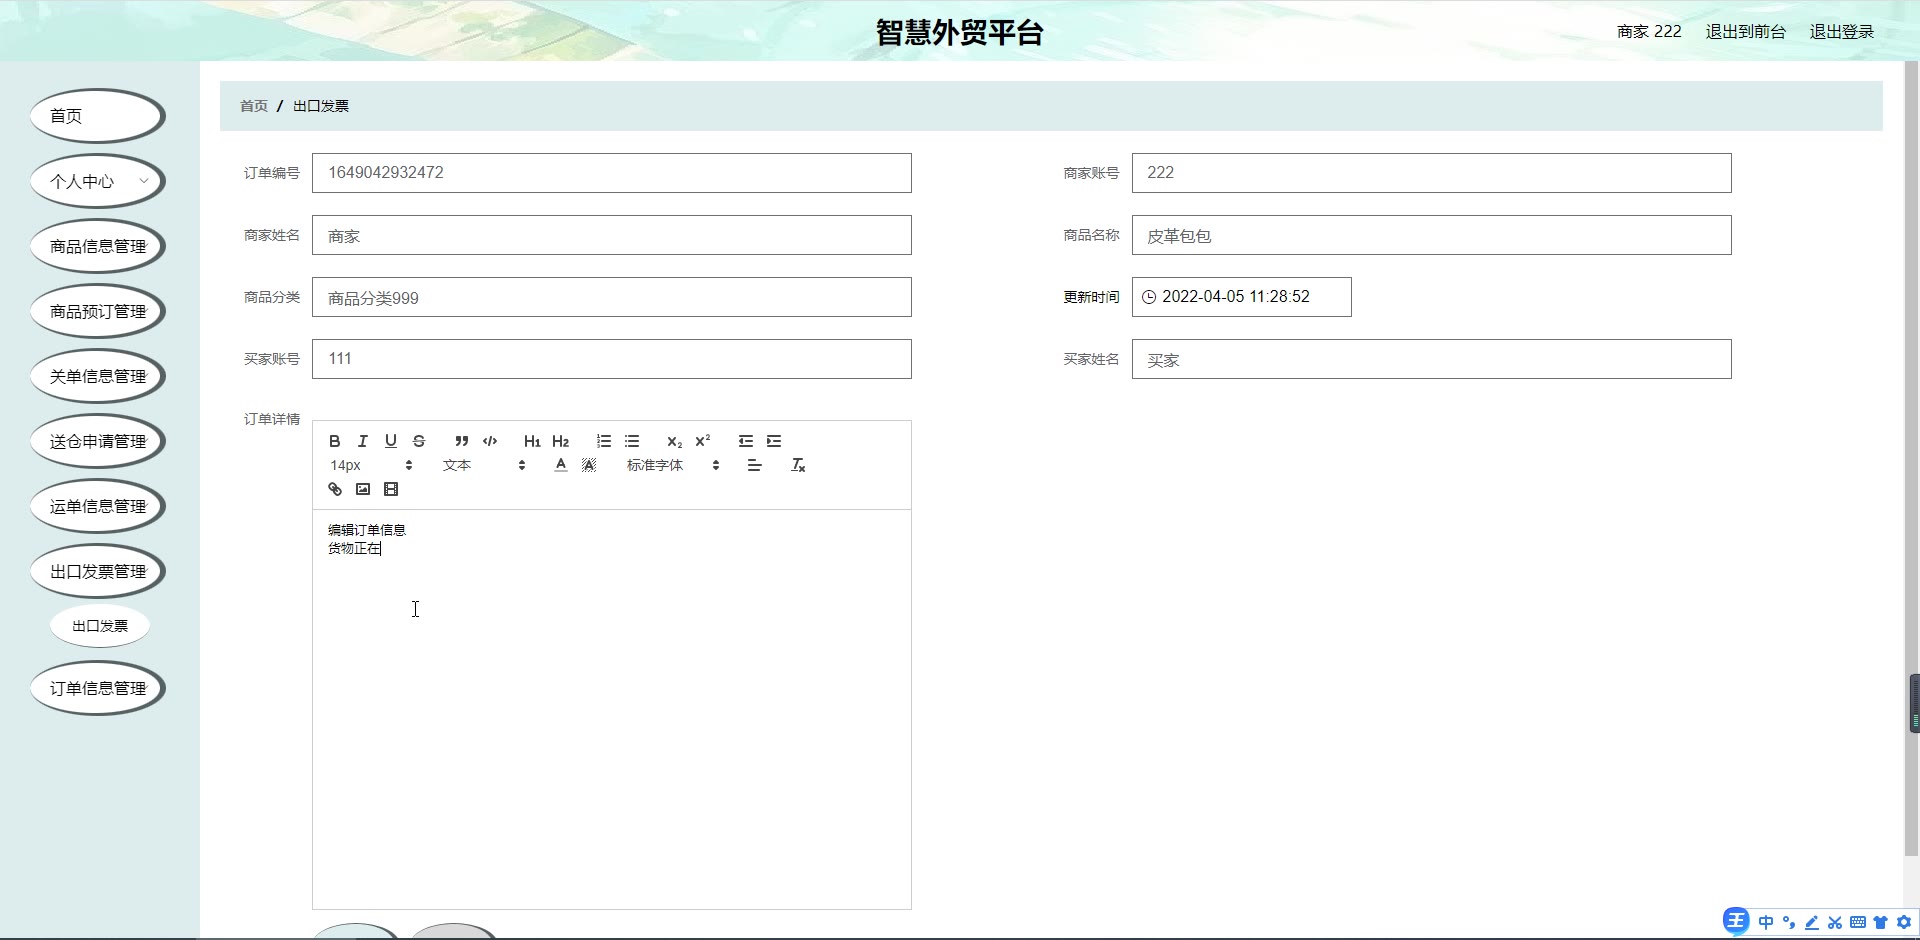Screen dimensions: 1920x940
Task: Click the 商家姓名 input field
Action: click(x=612, y=235)
